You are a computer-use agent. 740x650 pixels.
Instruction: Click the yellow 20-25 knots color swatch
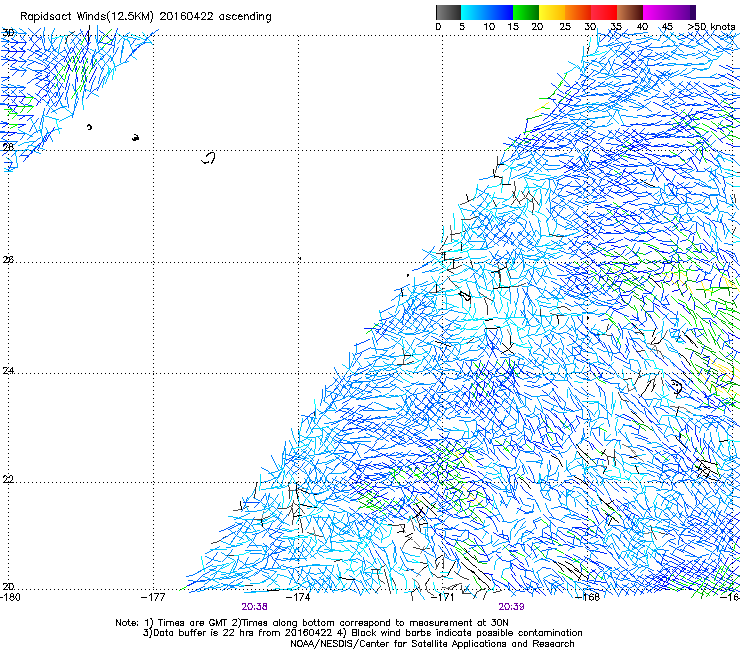[x=552, y=12]
